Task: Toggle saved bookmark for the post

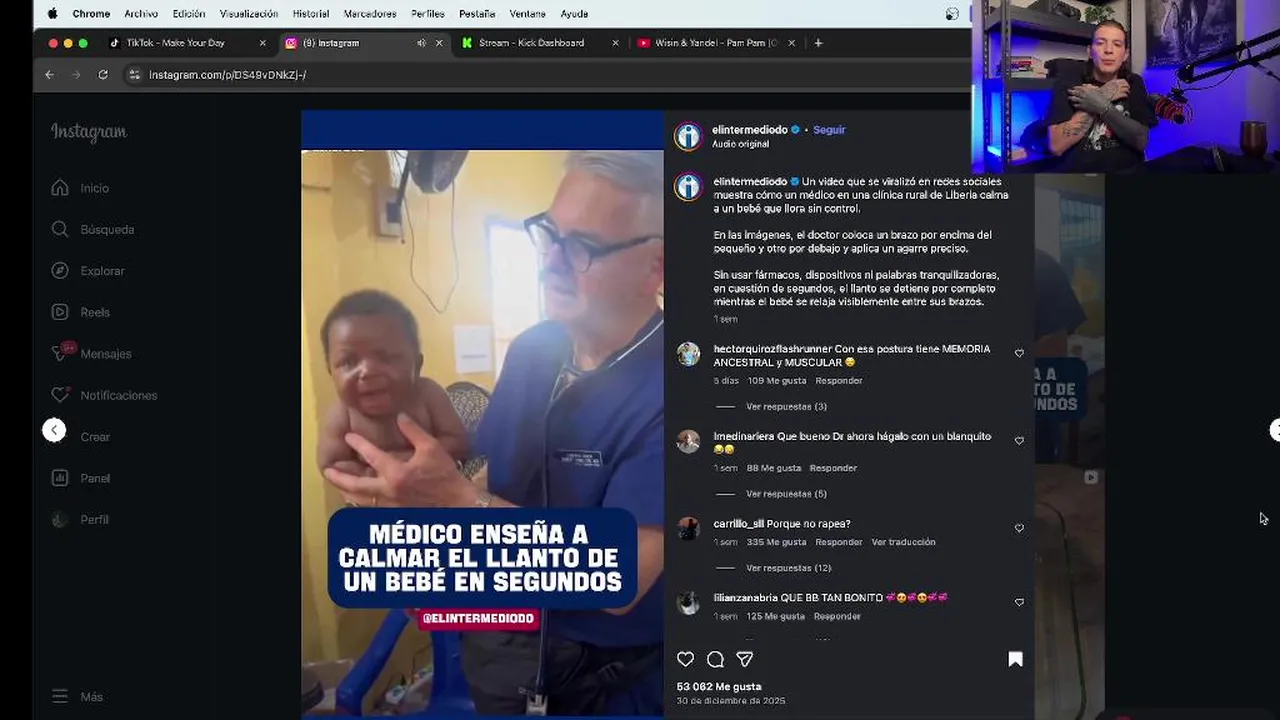Action: [x=1015, y=659]
